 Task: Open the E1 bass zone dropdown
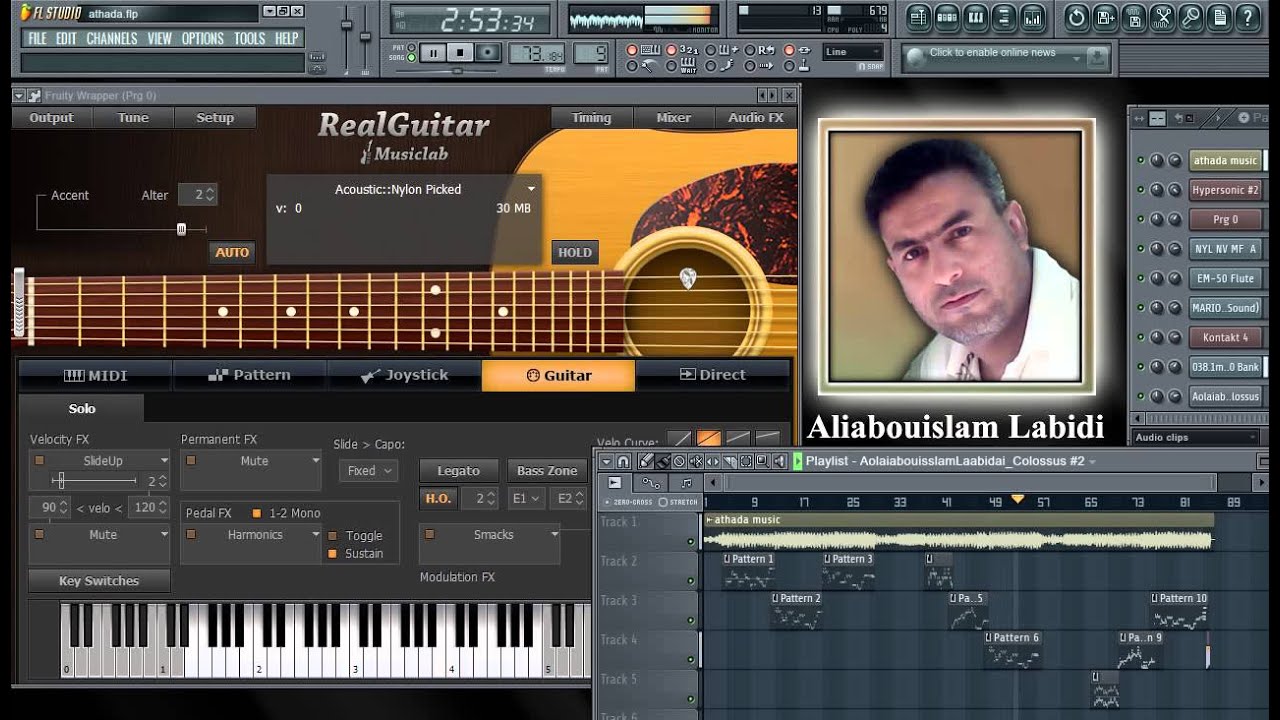[527, 498]
